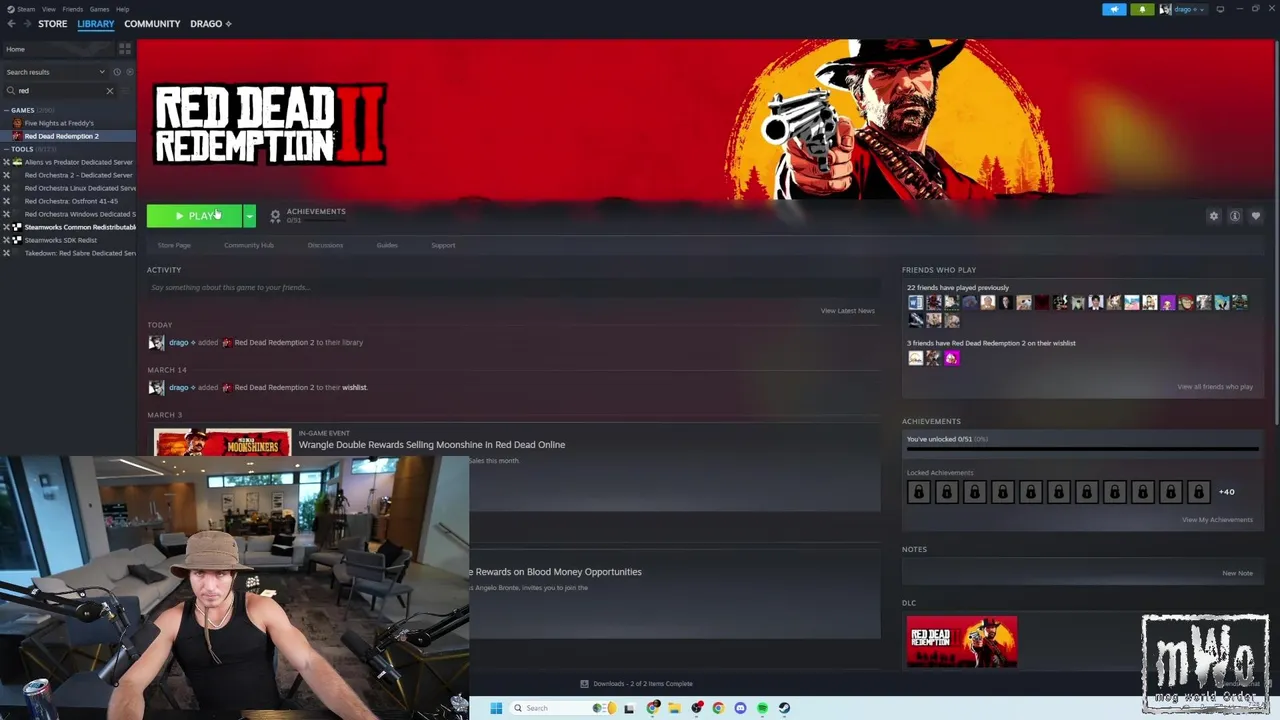Go back with the left arrow
The image size is (1280, 720).
click(x=12, y=24)
